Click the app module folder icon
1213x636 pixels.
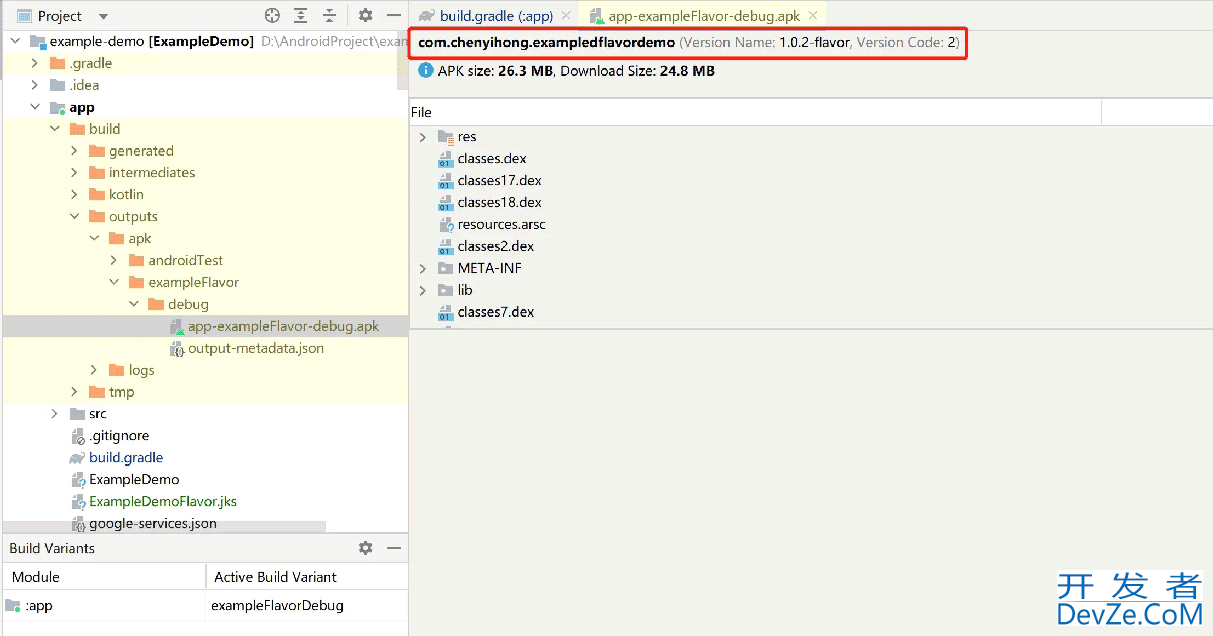pyautogui.click(x=58, y=107)
